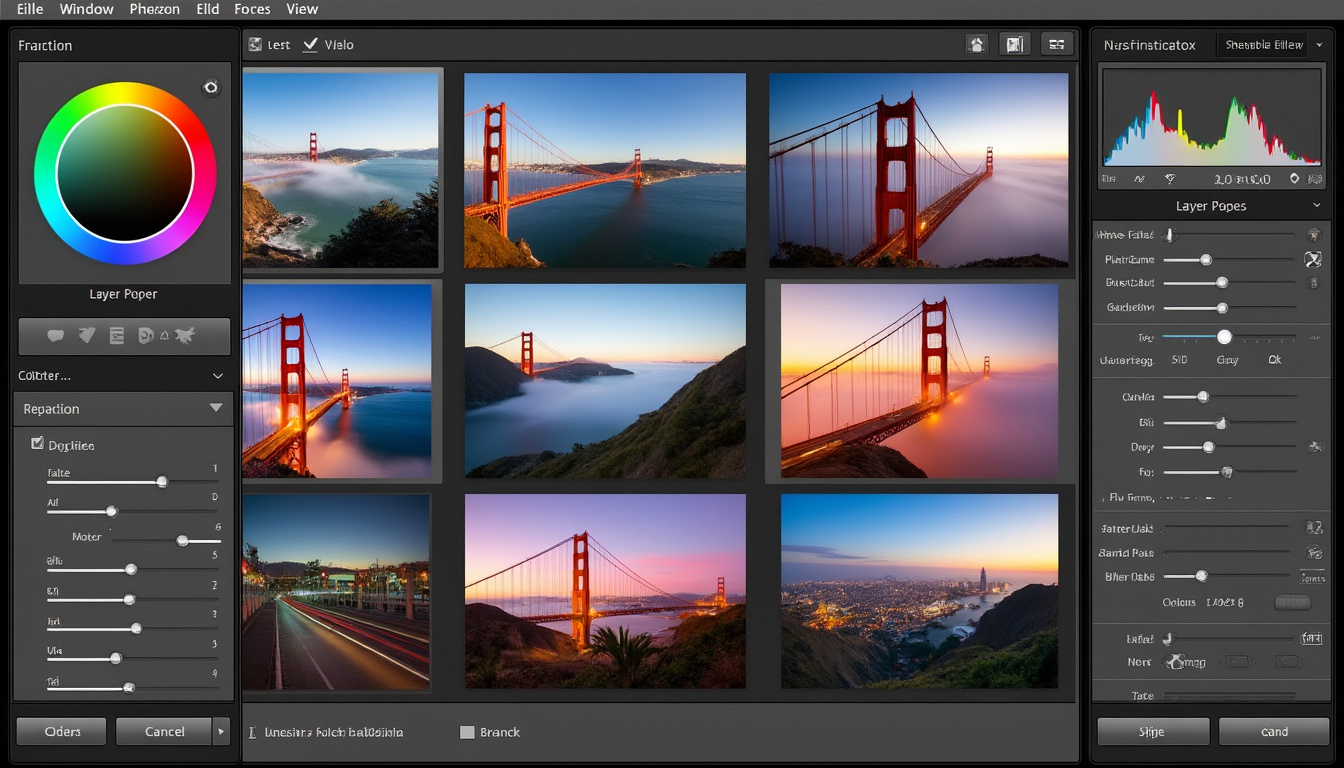Click the circular icon beside the color wheel
Screen dimensions: 1344x768
pyautogui.click(x=210, y=87)
